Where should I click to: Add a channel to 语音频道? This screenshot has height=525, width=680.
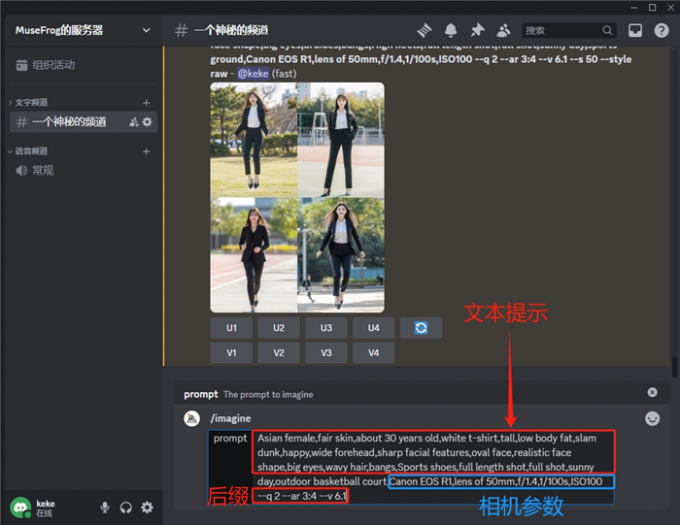[146, 151]
